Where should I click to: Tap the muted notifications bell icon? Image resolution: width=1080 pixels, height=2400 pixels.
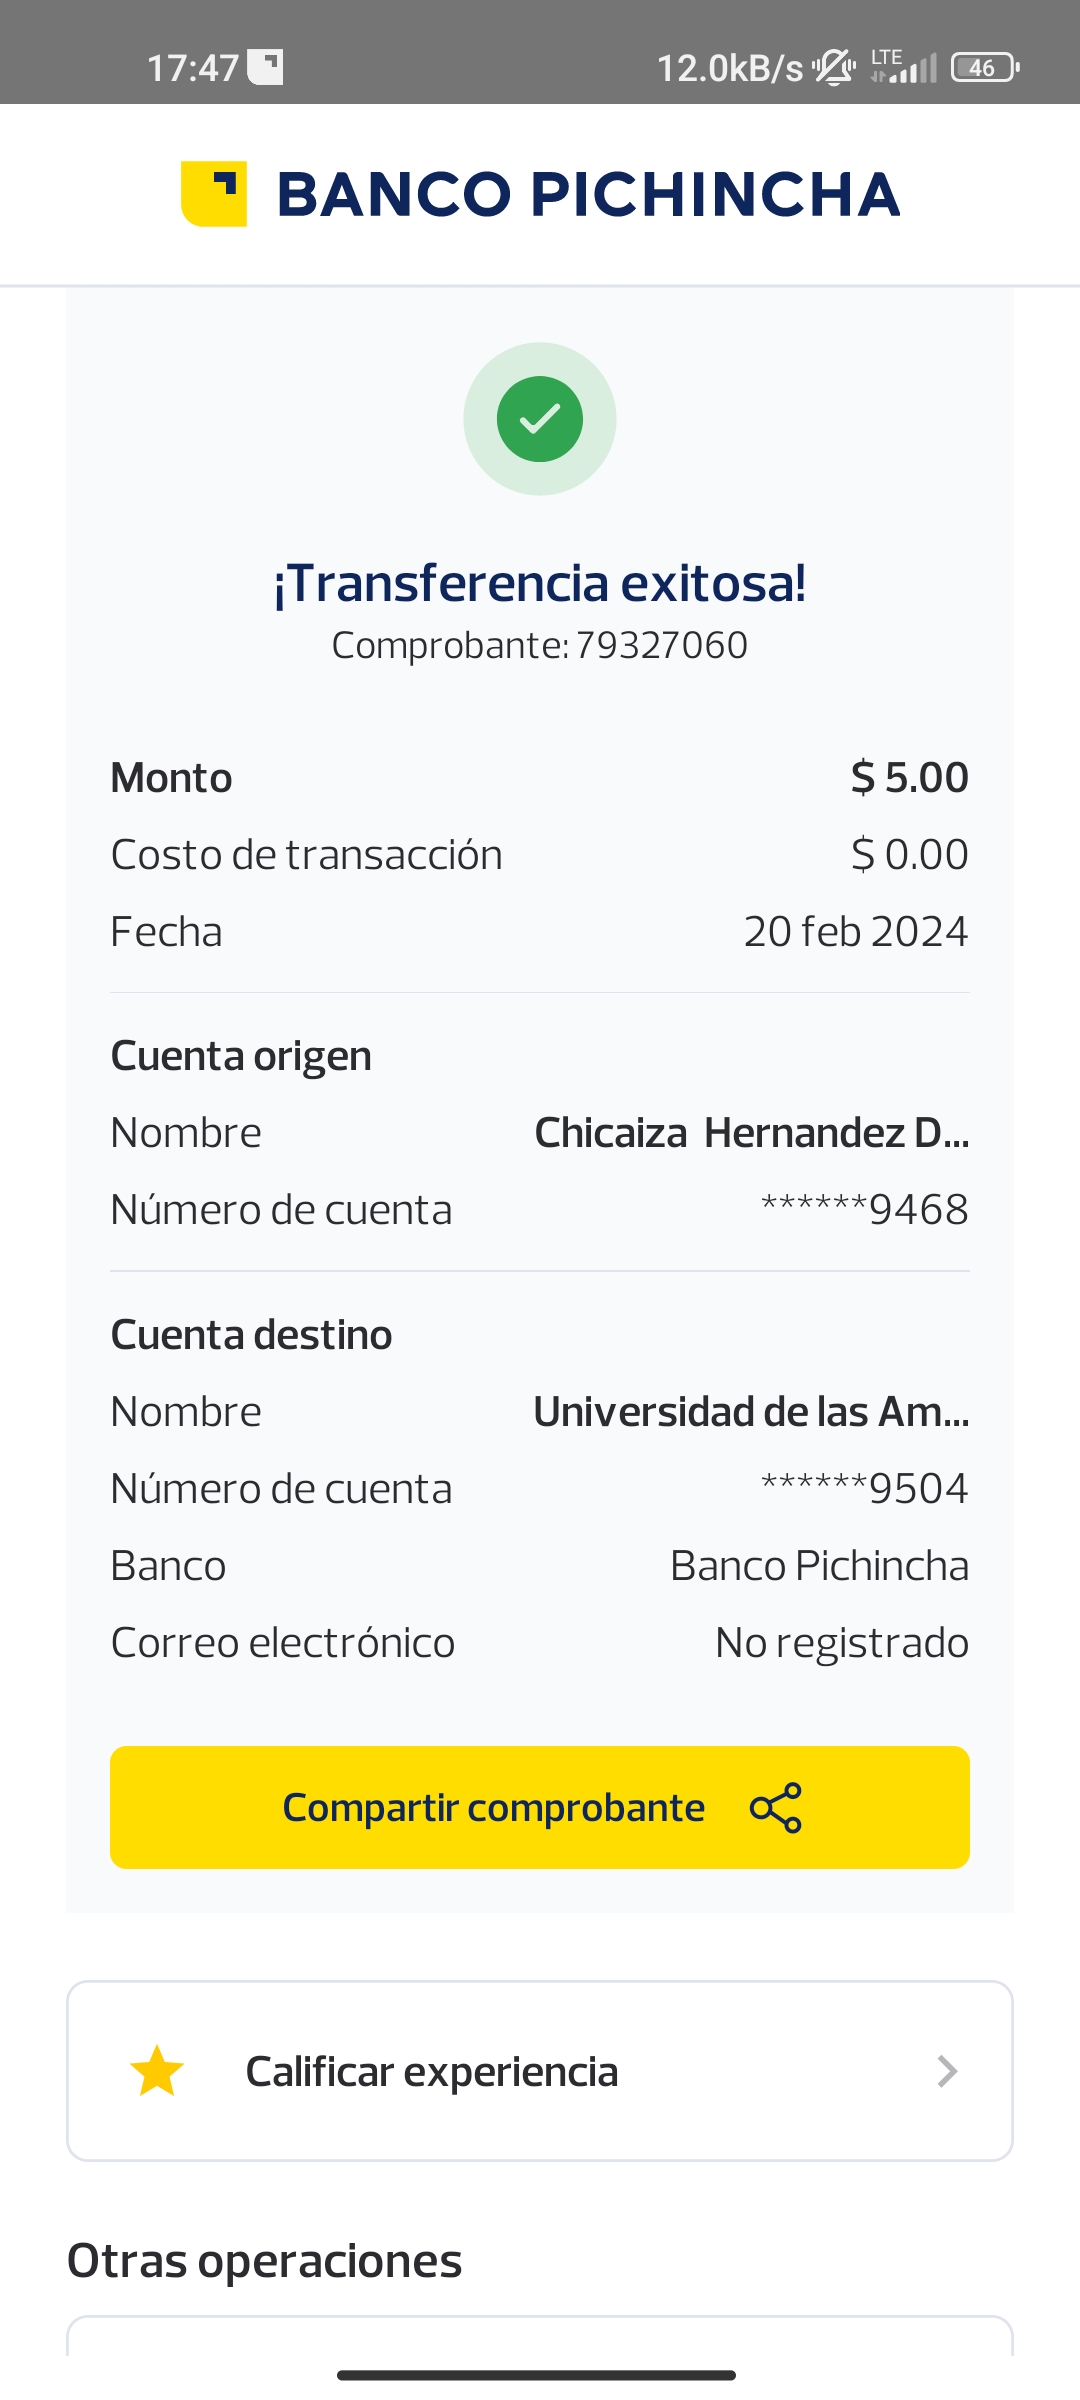(833, 68)
